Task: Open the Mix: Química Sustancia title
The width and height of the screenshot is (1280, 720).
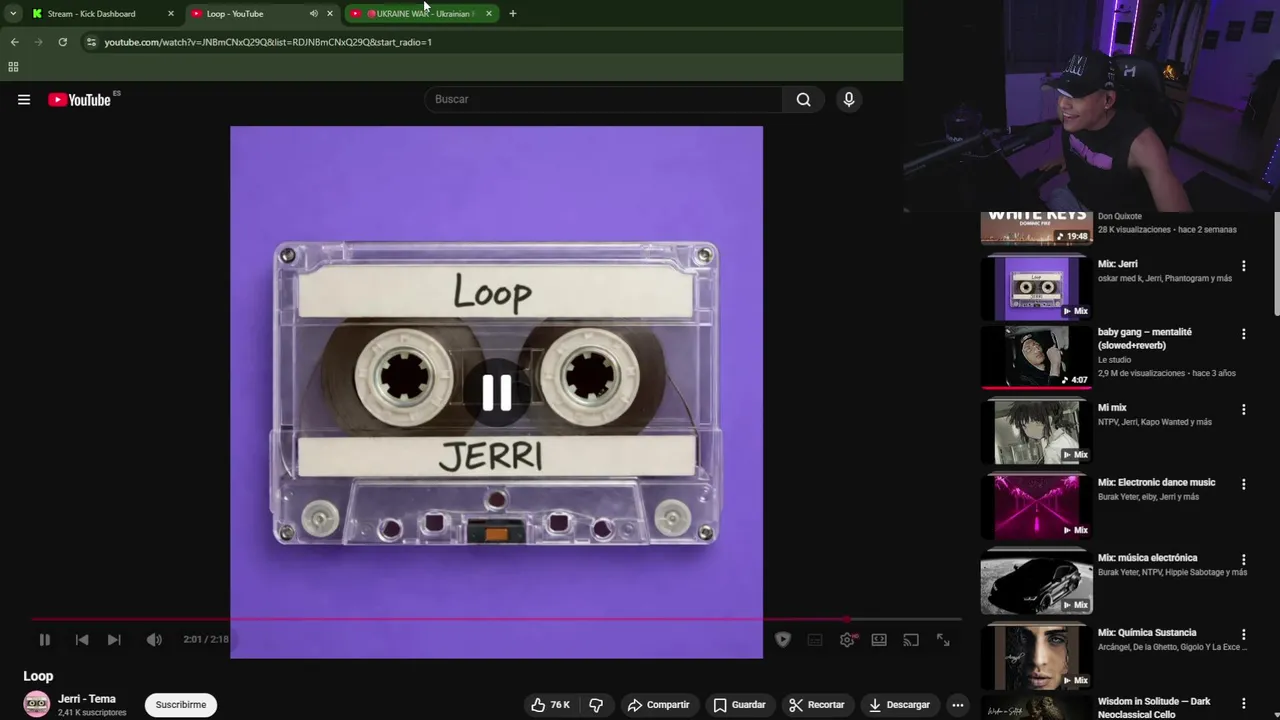Action: point(1147,633)
